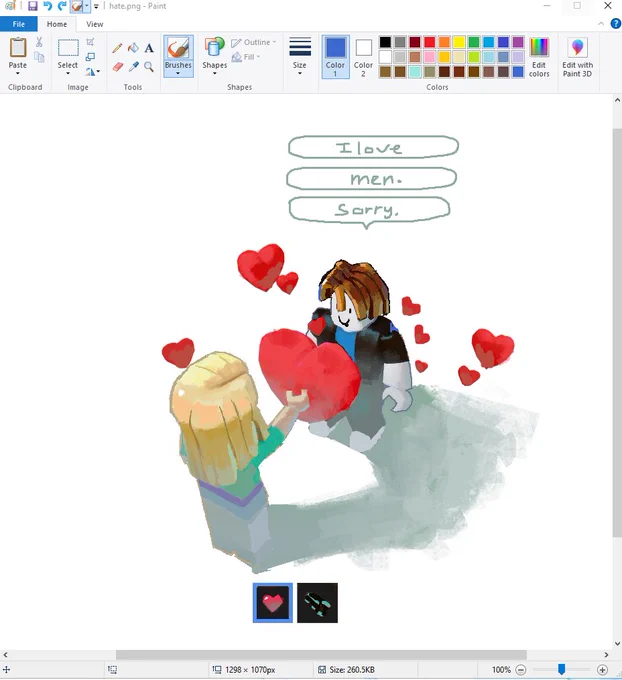This screenshot has height=680, width=622.
Task: Click the Crop icon in Image group
Action: tap(90, 42)
